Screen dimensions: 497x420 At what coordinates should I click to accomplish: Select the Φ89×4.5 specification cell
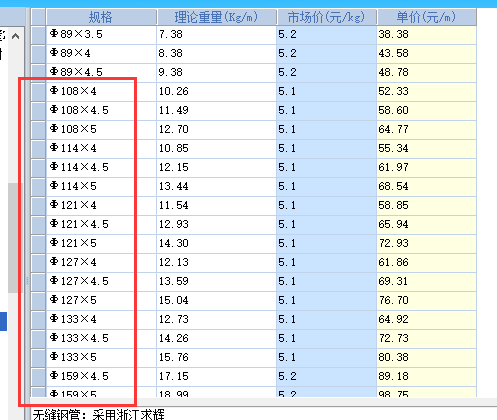(101, 72)
